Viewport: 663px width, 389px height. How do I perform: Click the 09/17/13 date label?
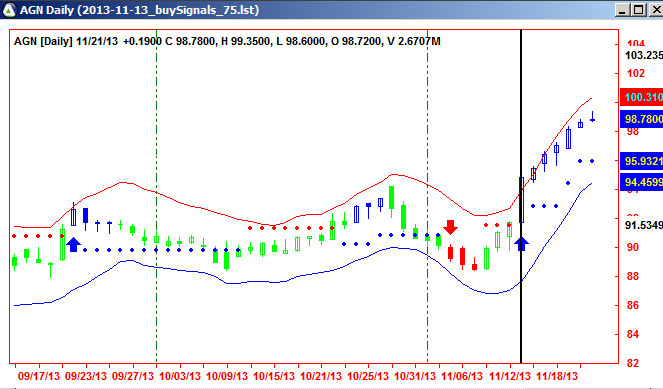[39, 376]
